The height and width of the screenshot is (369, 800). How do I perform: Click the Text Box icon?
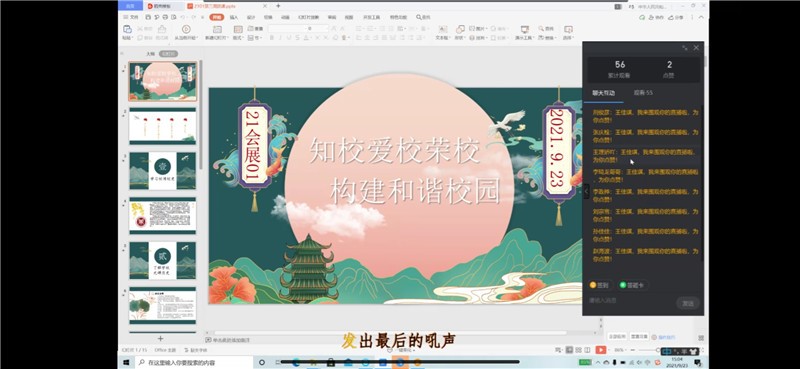point(442,29)
